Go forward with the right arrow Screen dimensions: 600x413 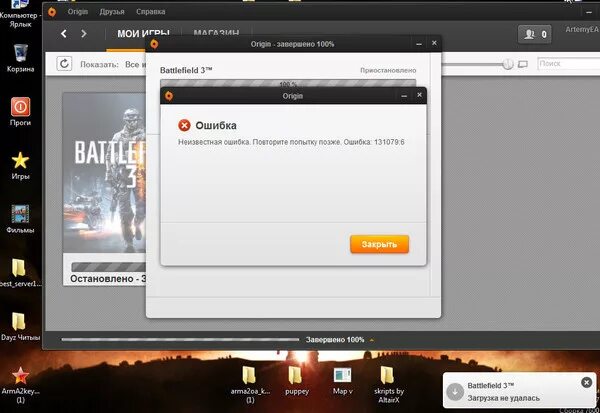point(84,34)
